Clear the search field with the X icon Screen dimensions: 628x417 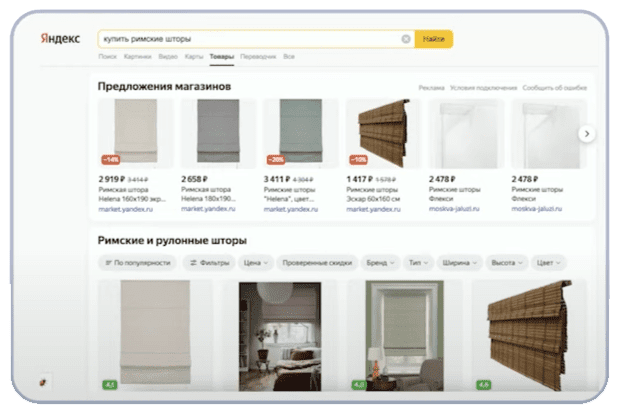[x=405, y=39]
